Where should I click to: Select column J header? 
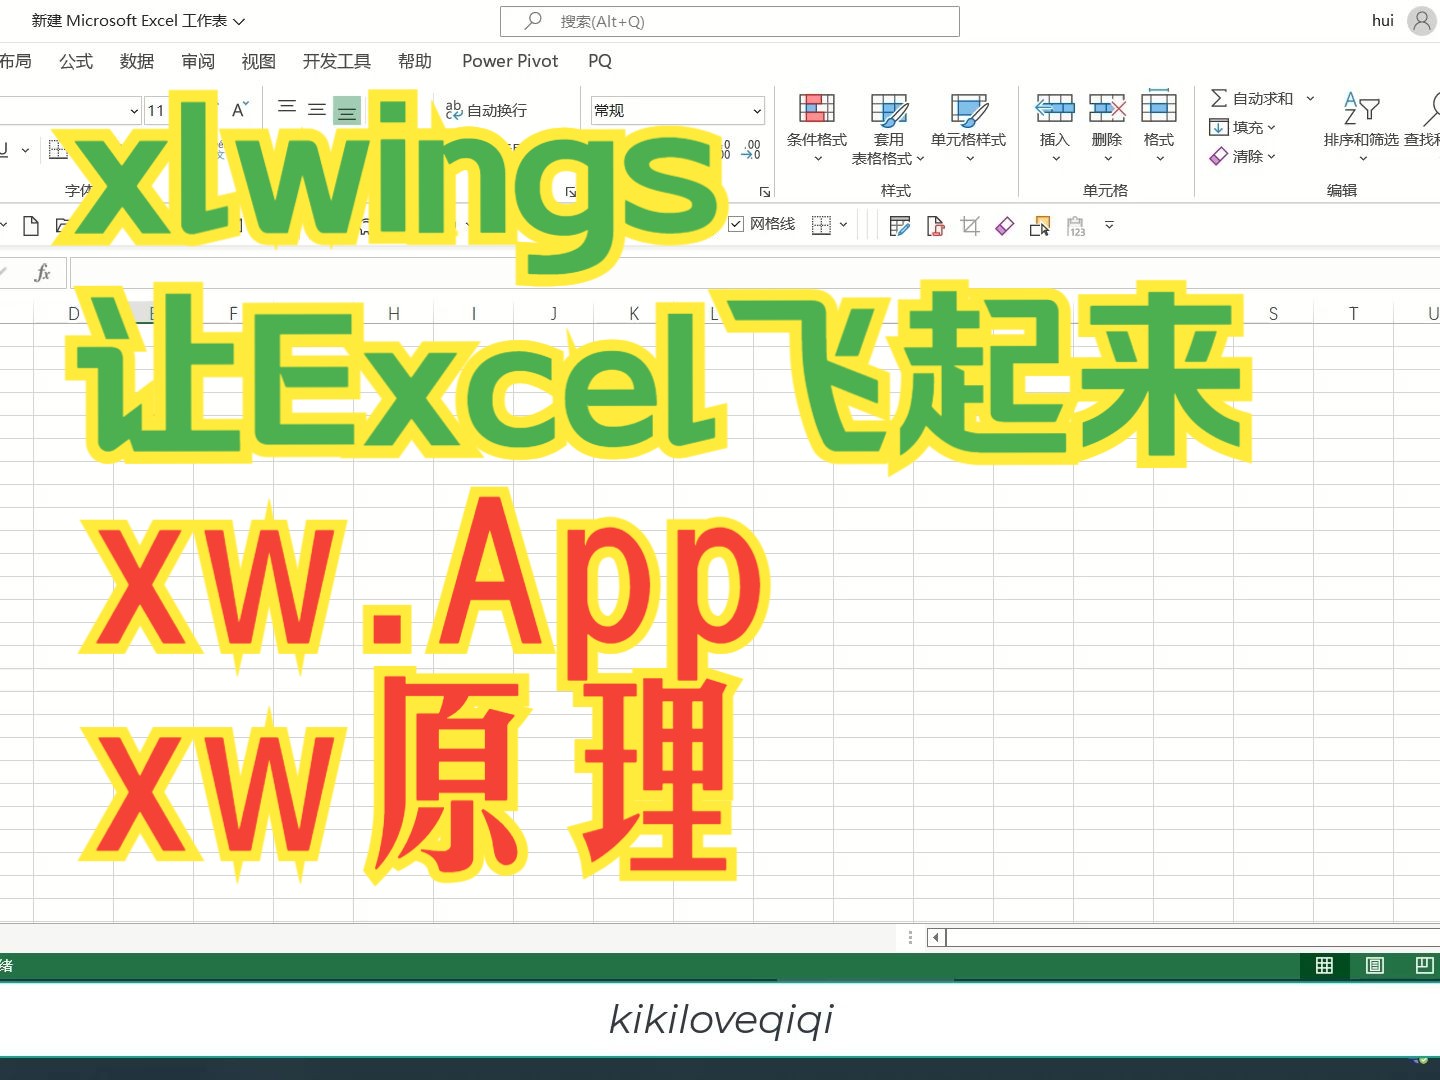pyautogui.click(x=554, y=313)
